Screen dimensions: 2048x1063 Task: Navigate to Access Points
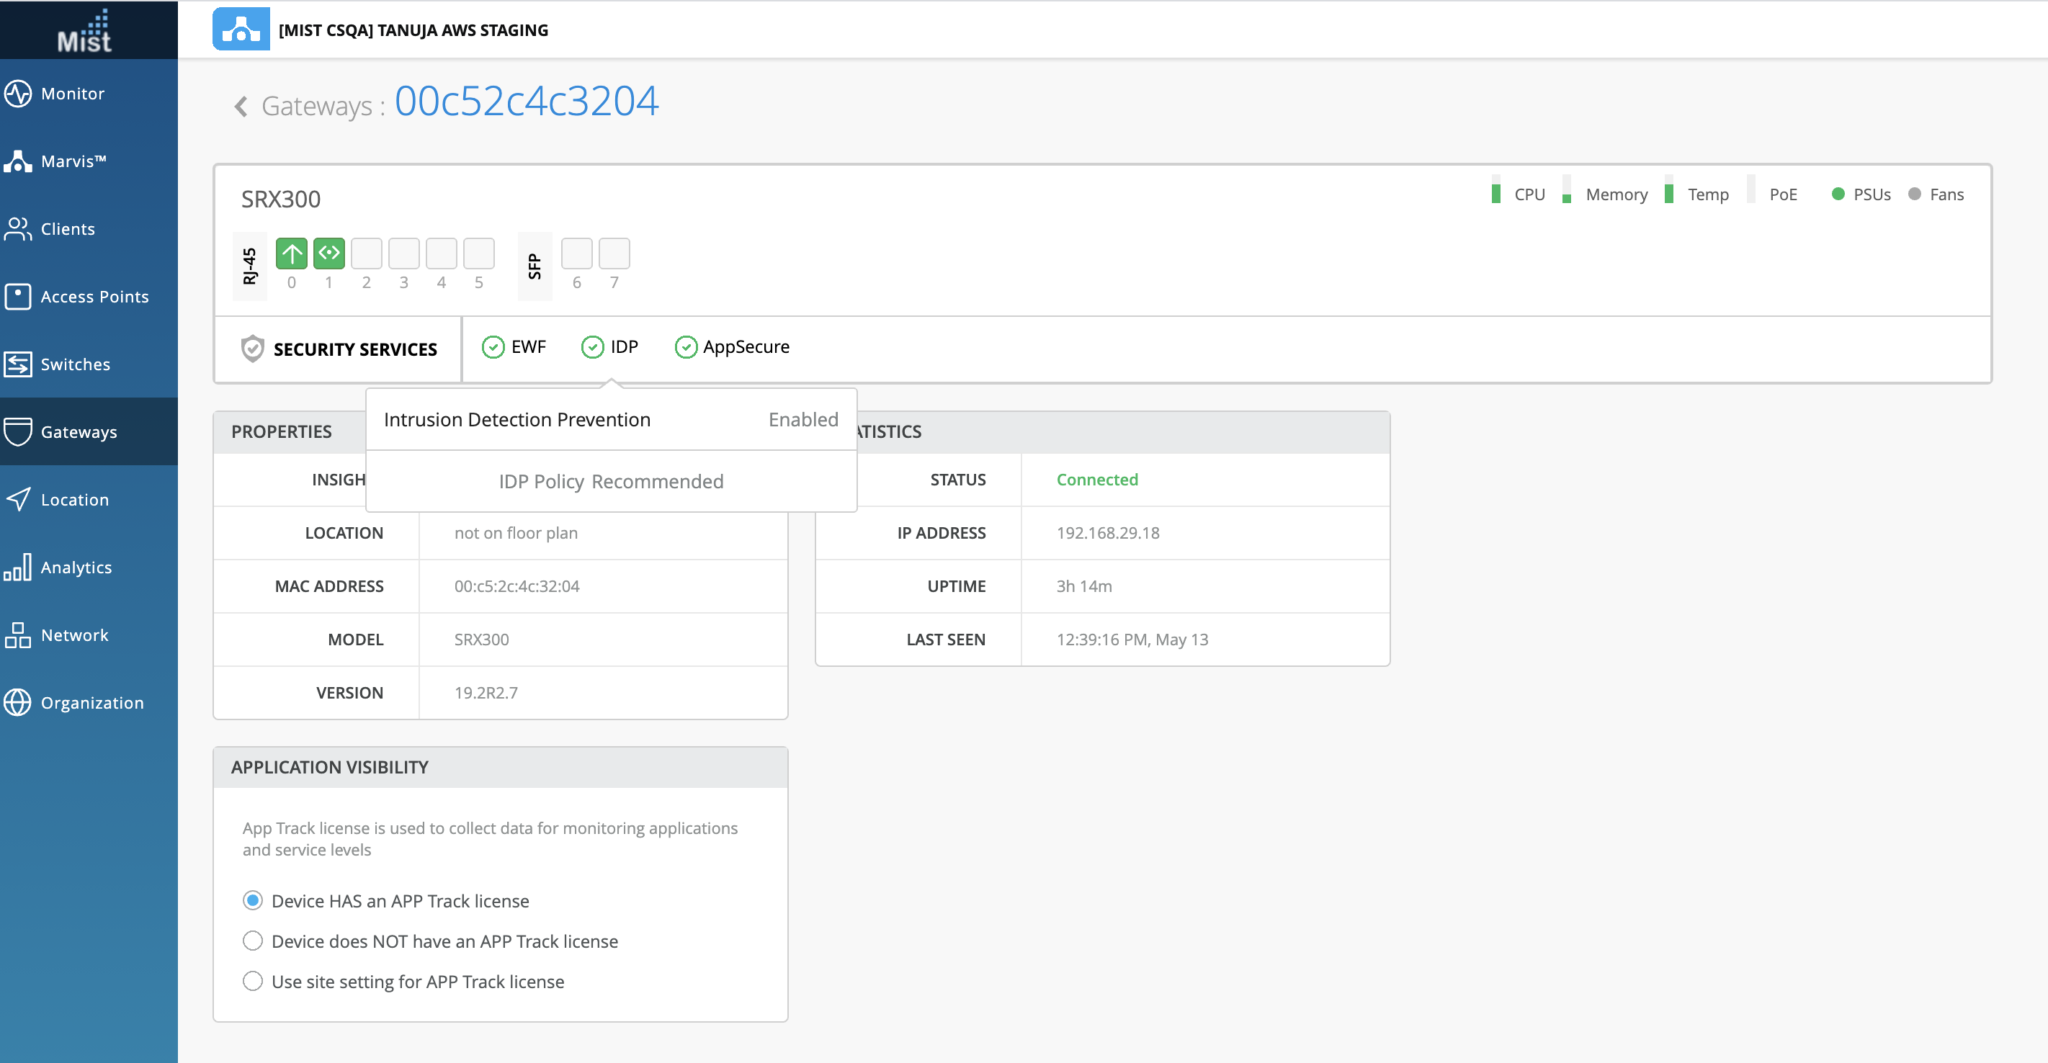pyautogui.click(x=94, y=296)
